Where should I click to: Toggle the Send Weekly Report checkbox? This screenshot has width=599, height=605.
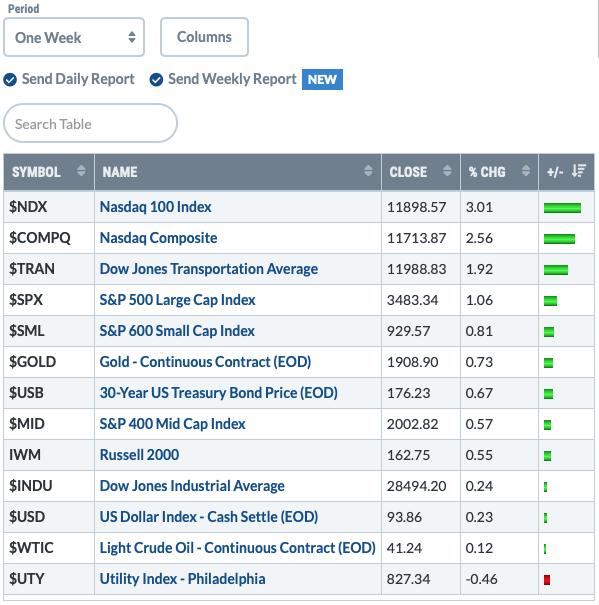tap(156, 80)
